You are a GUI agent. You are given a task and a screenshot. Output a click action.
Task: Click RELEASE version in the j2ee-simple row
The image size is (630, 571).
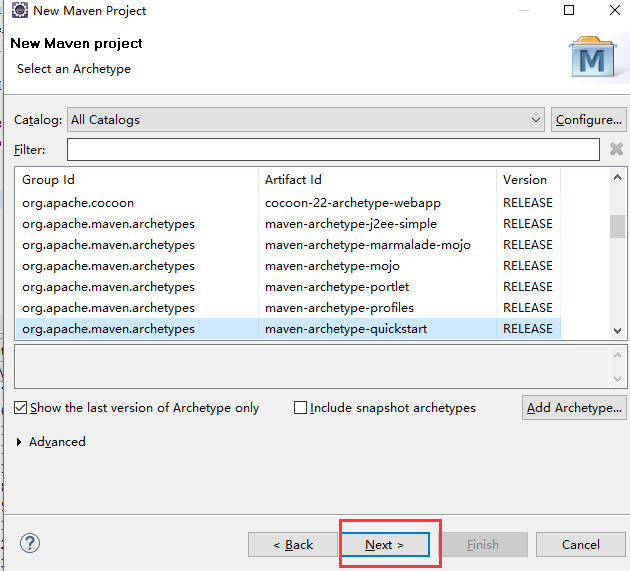pos(528,223)
